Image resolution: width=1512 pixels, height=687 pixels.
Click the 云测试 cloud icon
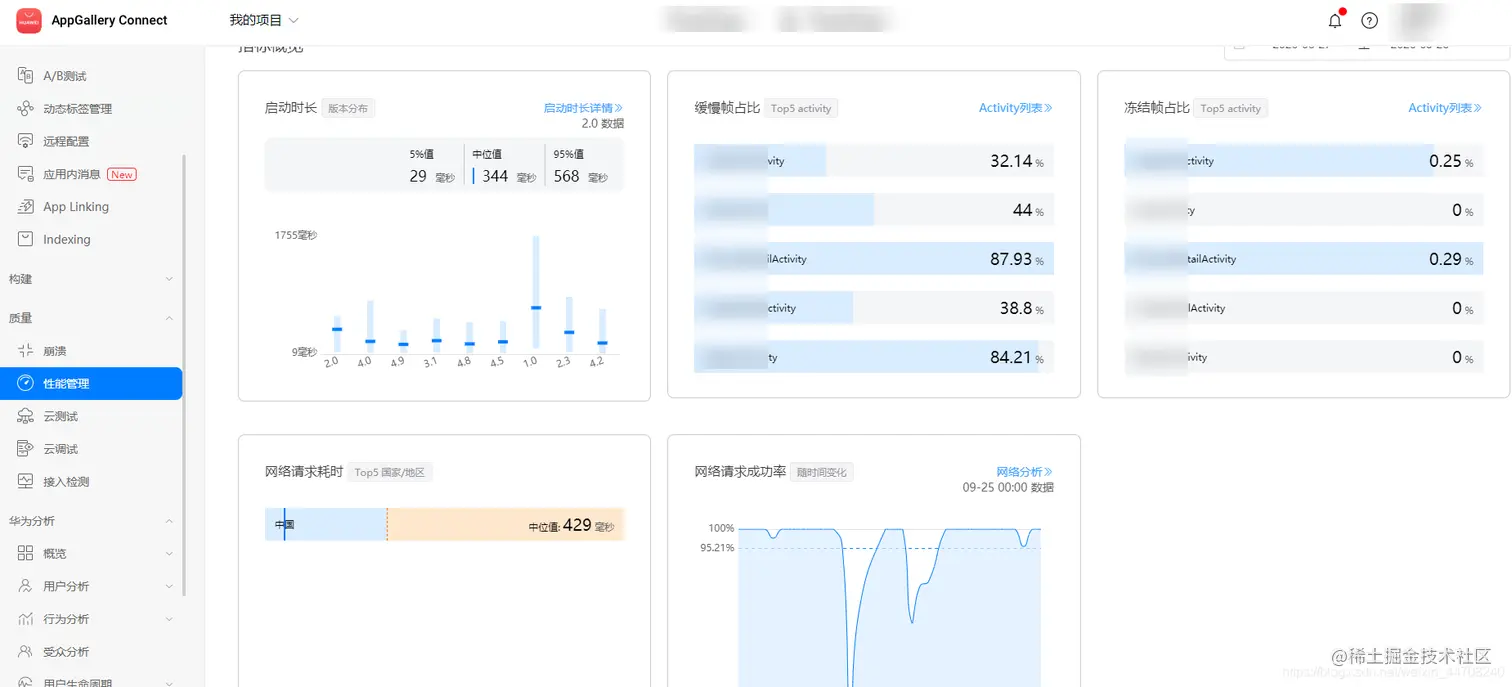pos(26,416)
